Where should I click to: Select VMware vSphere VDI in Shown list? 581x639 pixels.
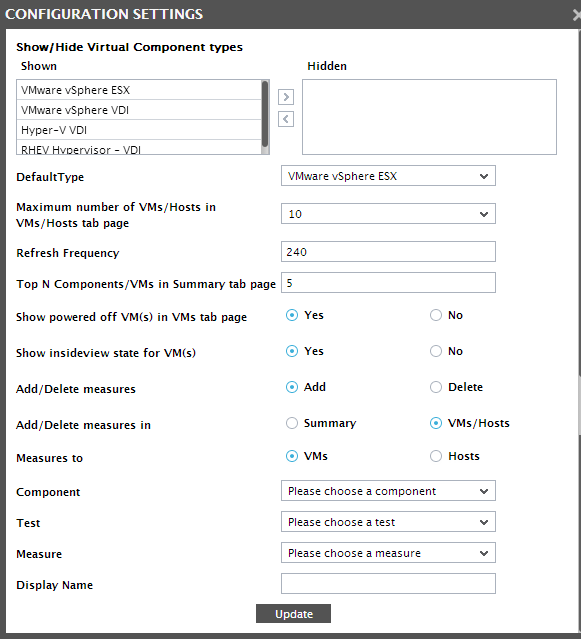coord(139,110)
